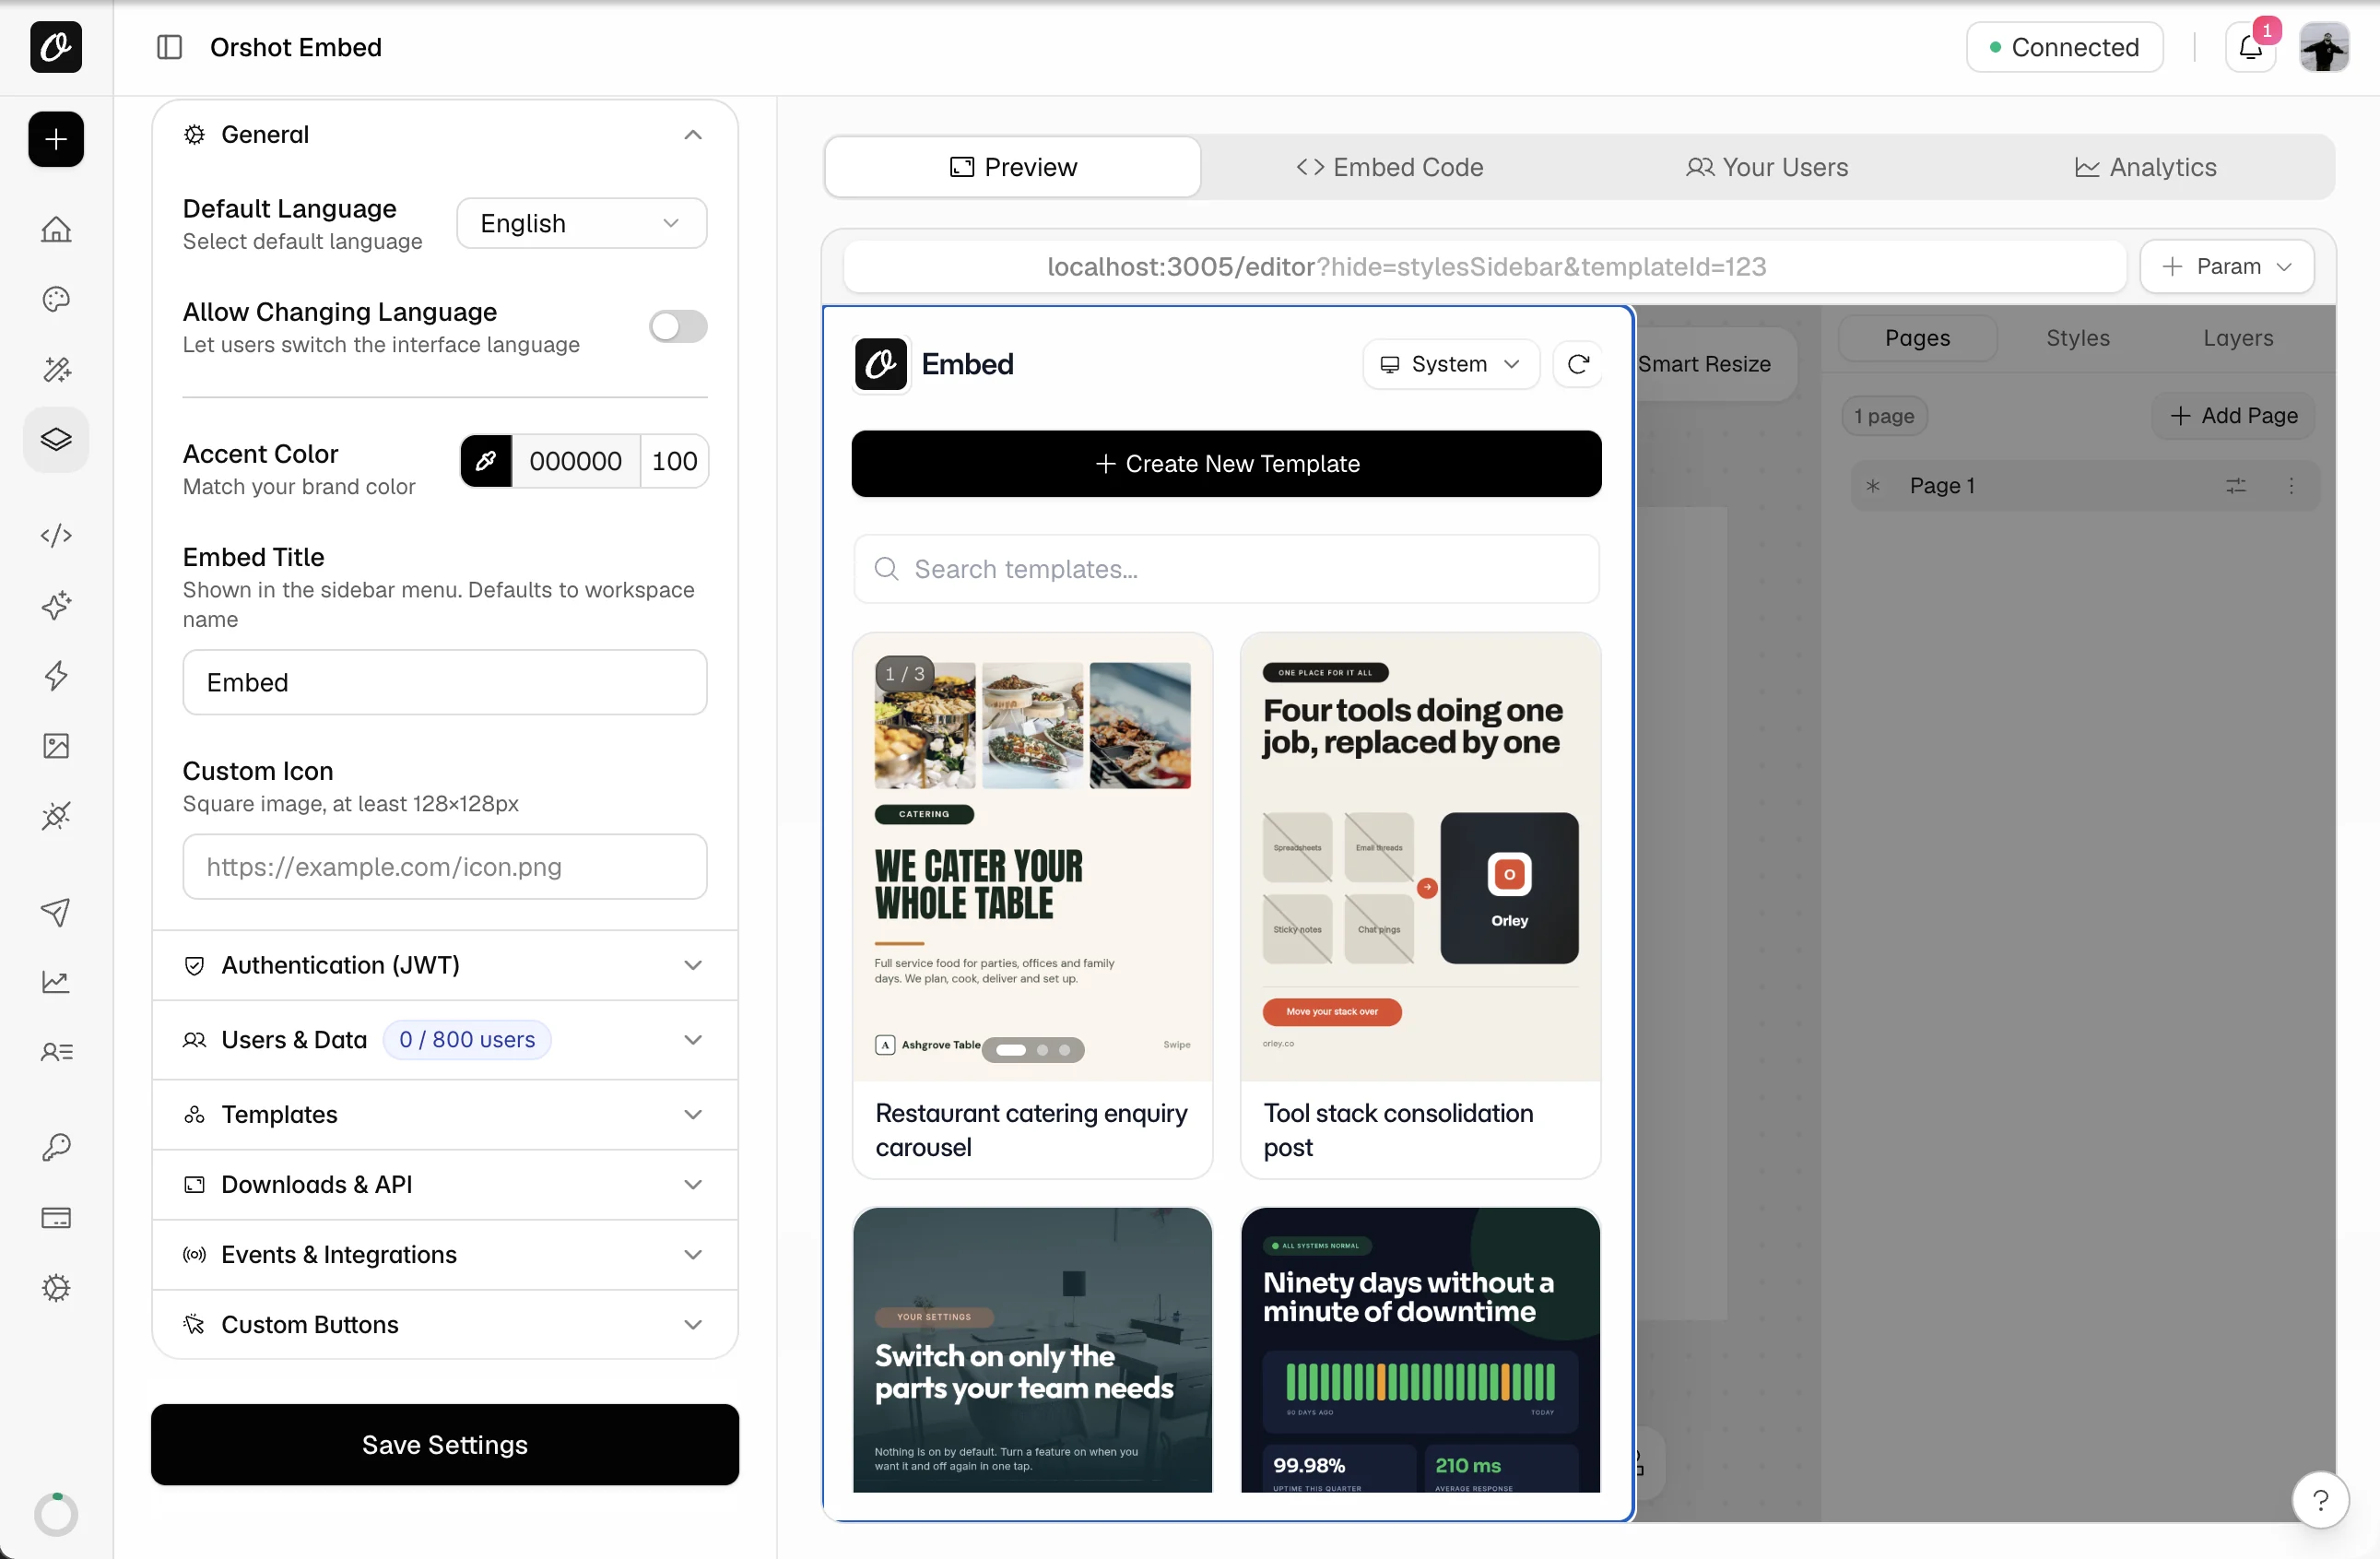Screen dimensions: 2380x1559
Task: Open the sparkles AI icon in sidebar
Action: pos(56,605)
